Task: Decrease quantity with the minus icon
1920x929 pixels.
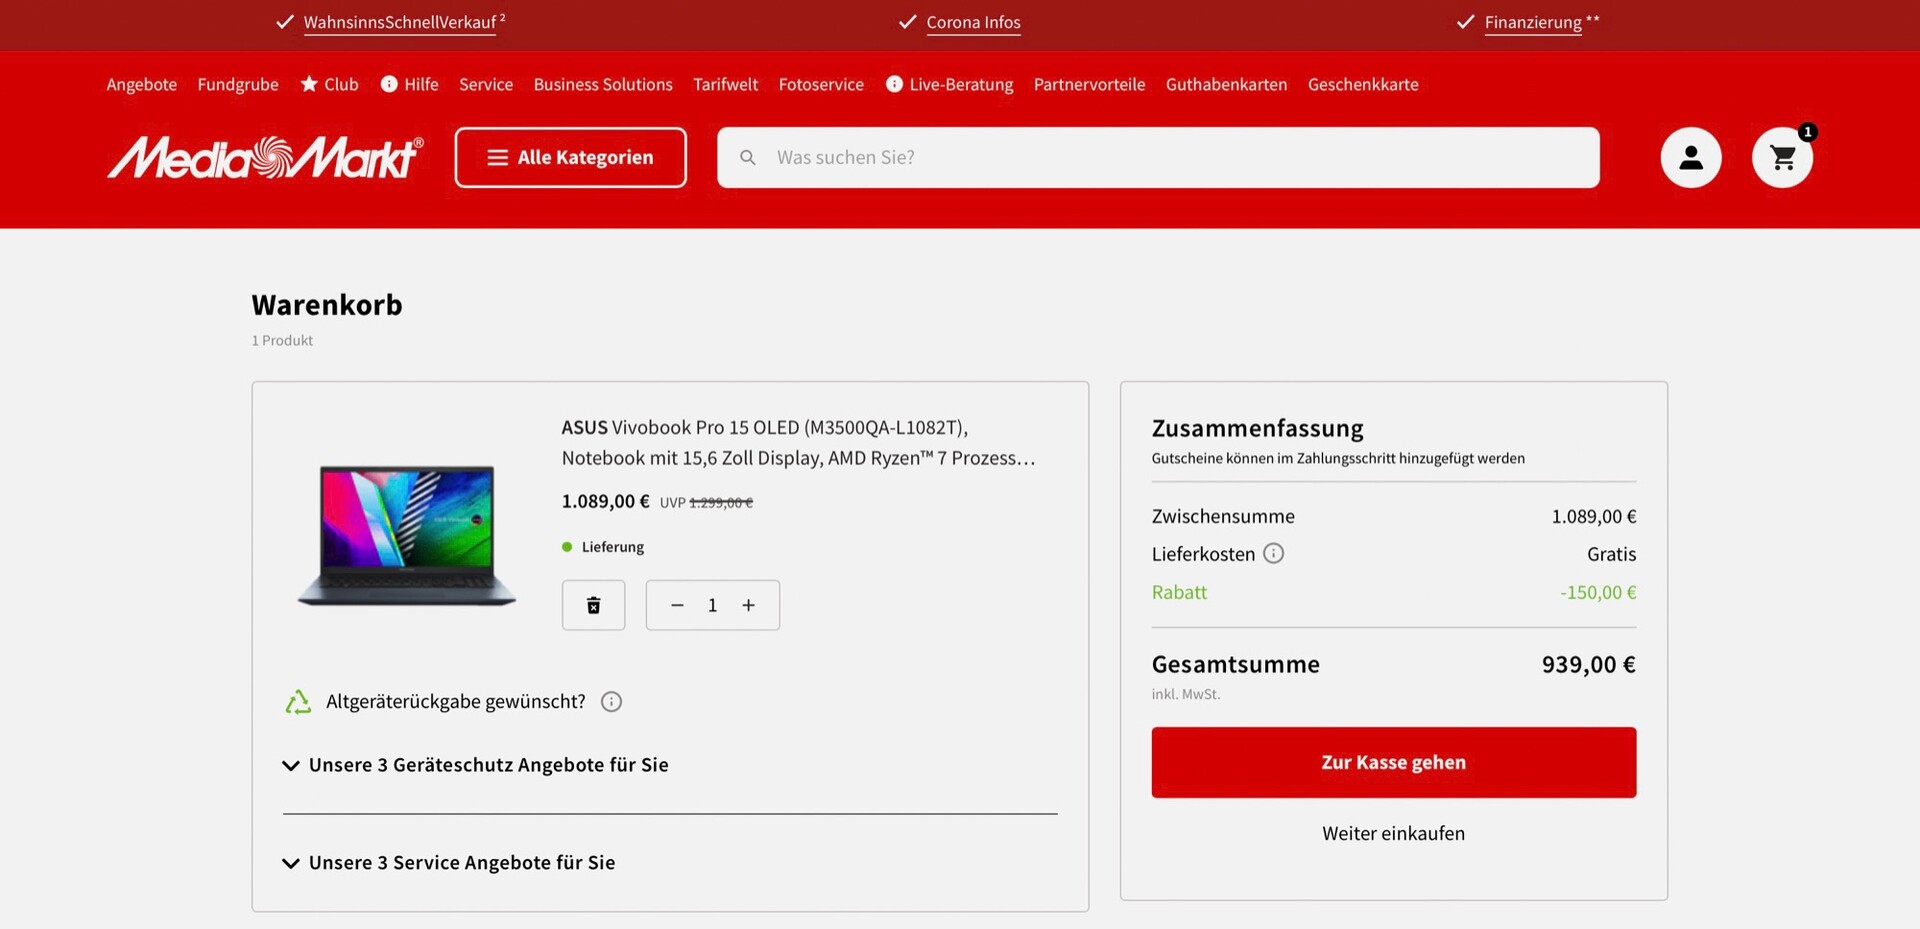Action: pos(677,605)
